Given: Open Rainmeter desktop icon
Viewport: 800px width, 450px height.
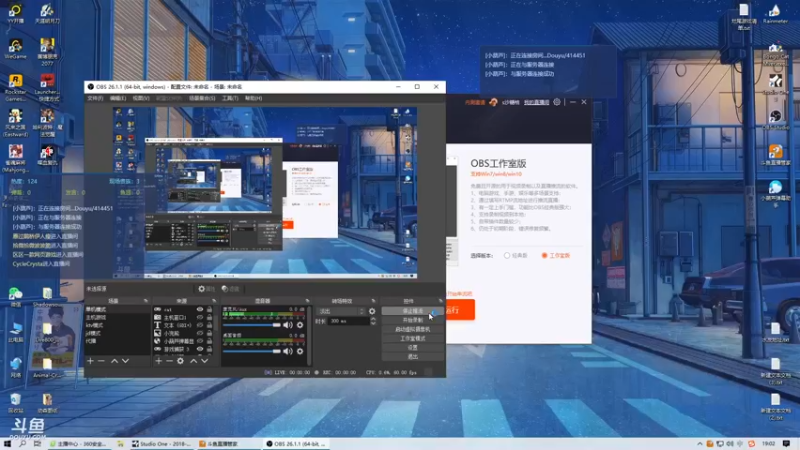Looking at the screenshot, I should (x=774, y=14).
